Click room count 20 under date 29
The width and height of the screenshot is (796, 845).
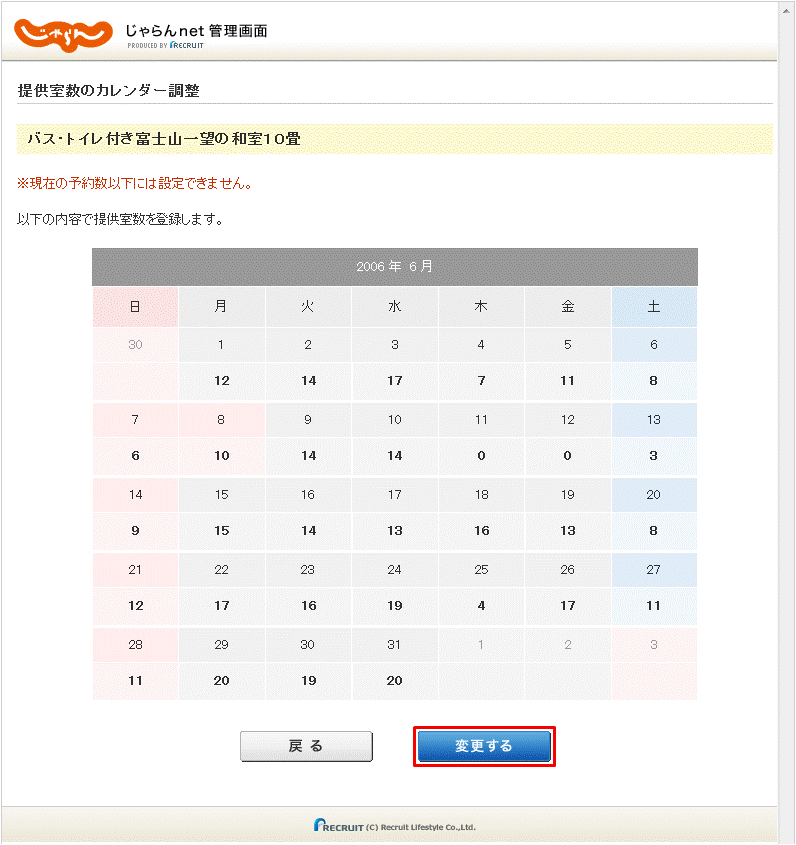(222, 681)
